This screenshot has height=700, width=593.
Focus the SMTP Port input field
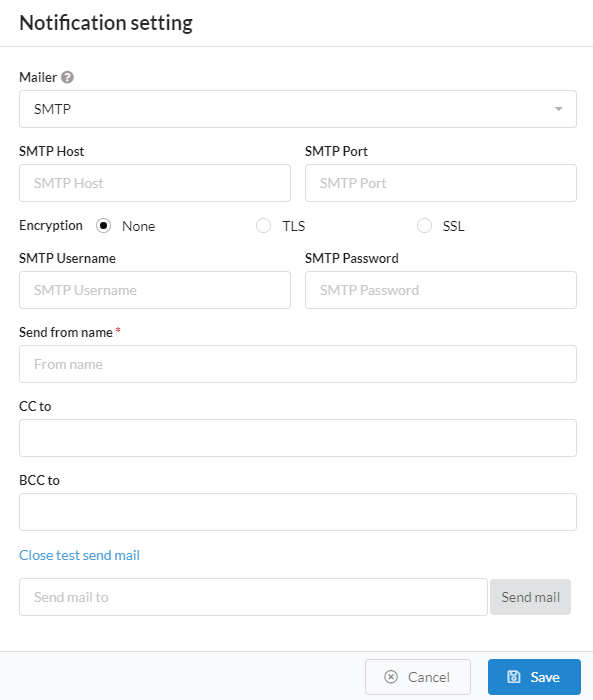click(x=441, y=183)
